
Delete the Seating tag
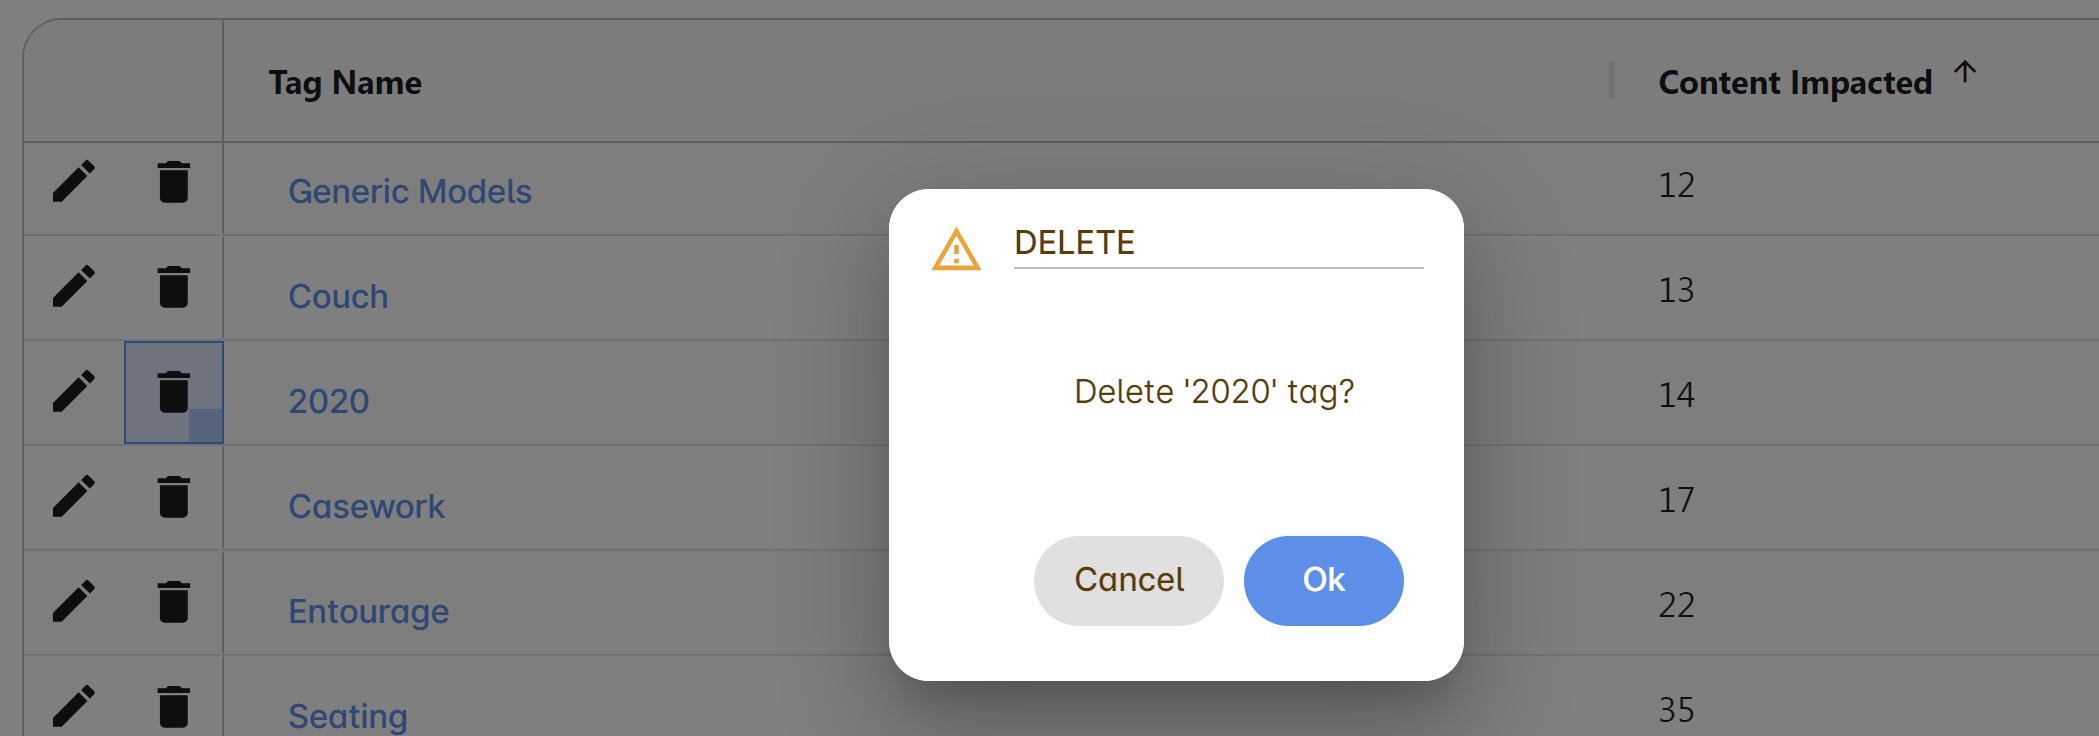coord(173,707)
